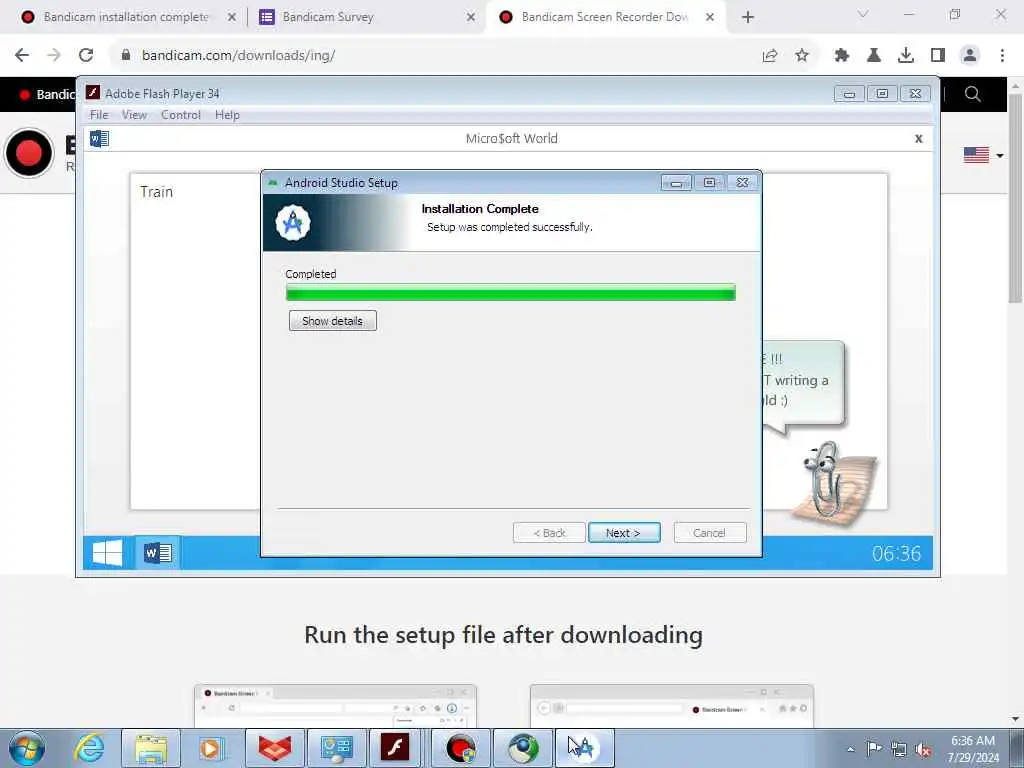Viewport: 1024px width, 768px height.
Task: Close the Bandicam Survey tab
Action: tap(471, 17)
